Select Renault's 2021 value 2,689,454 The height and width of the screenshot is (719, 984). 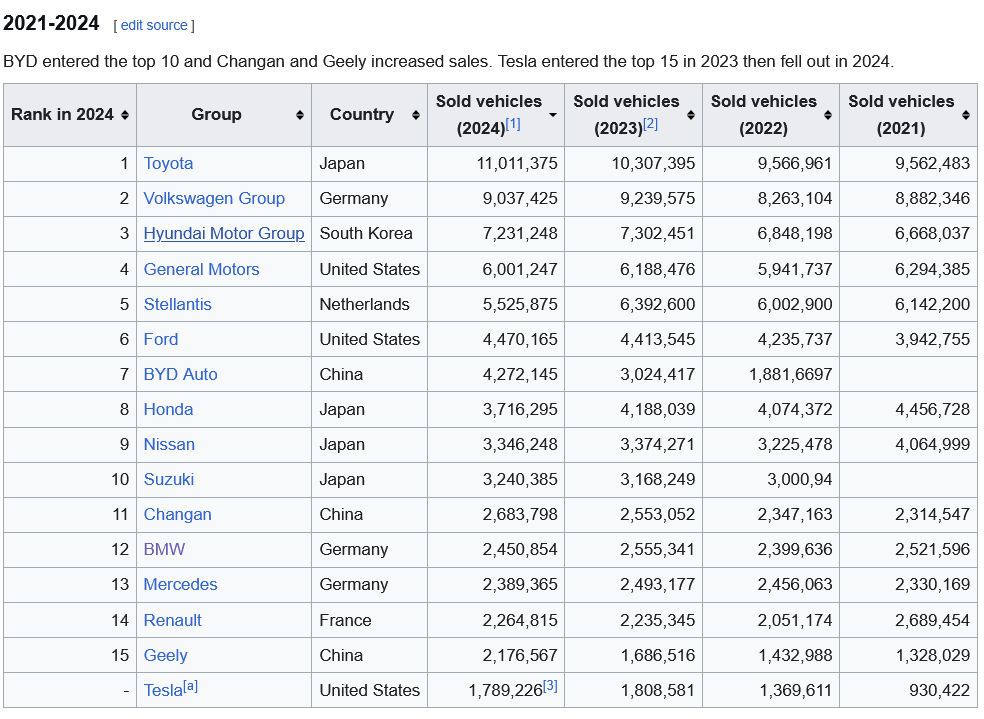coord(933,620)
